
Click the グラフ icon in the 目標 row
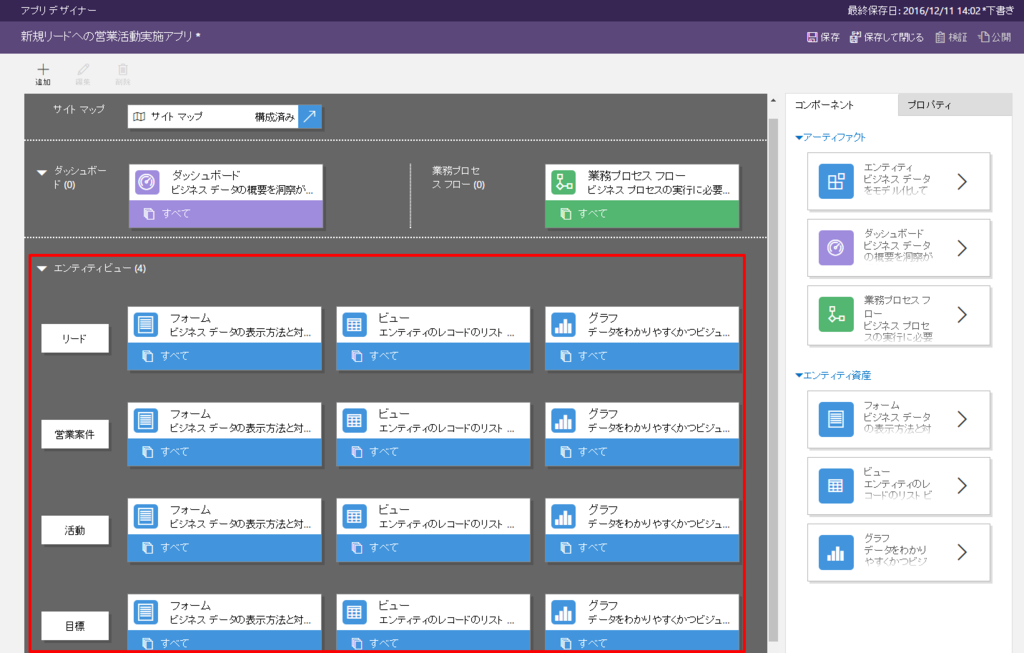click(x=564, y=613)
